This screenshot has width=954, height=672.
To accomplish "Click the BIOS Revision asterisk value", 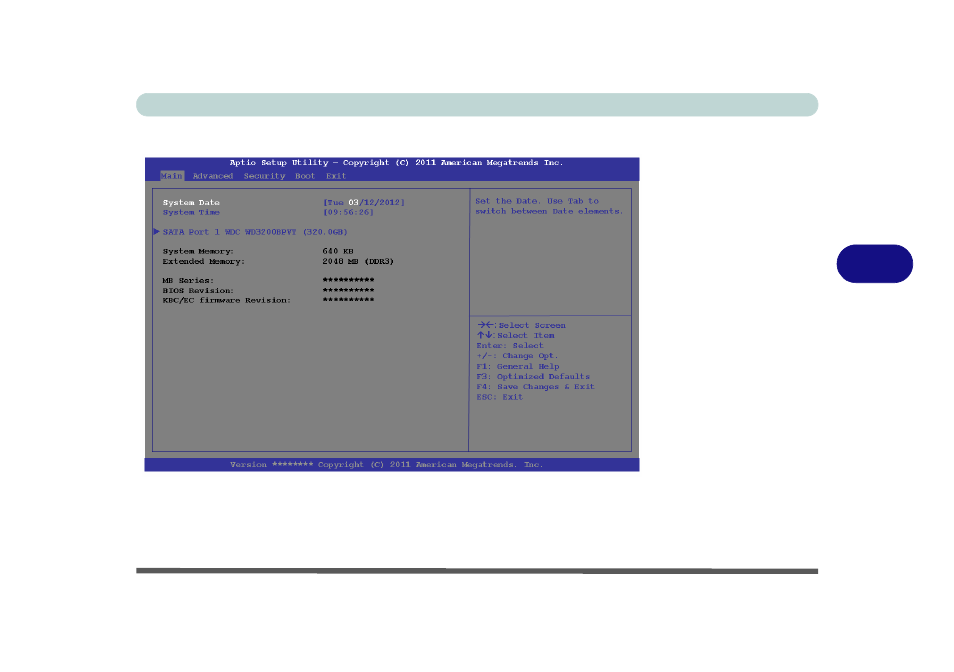I will (348, 290).
